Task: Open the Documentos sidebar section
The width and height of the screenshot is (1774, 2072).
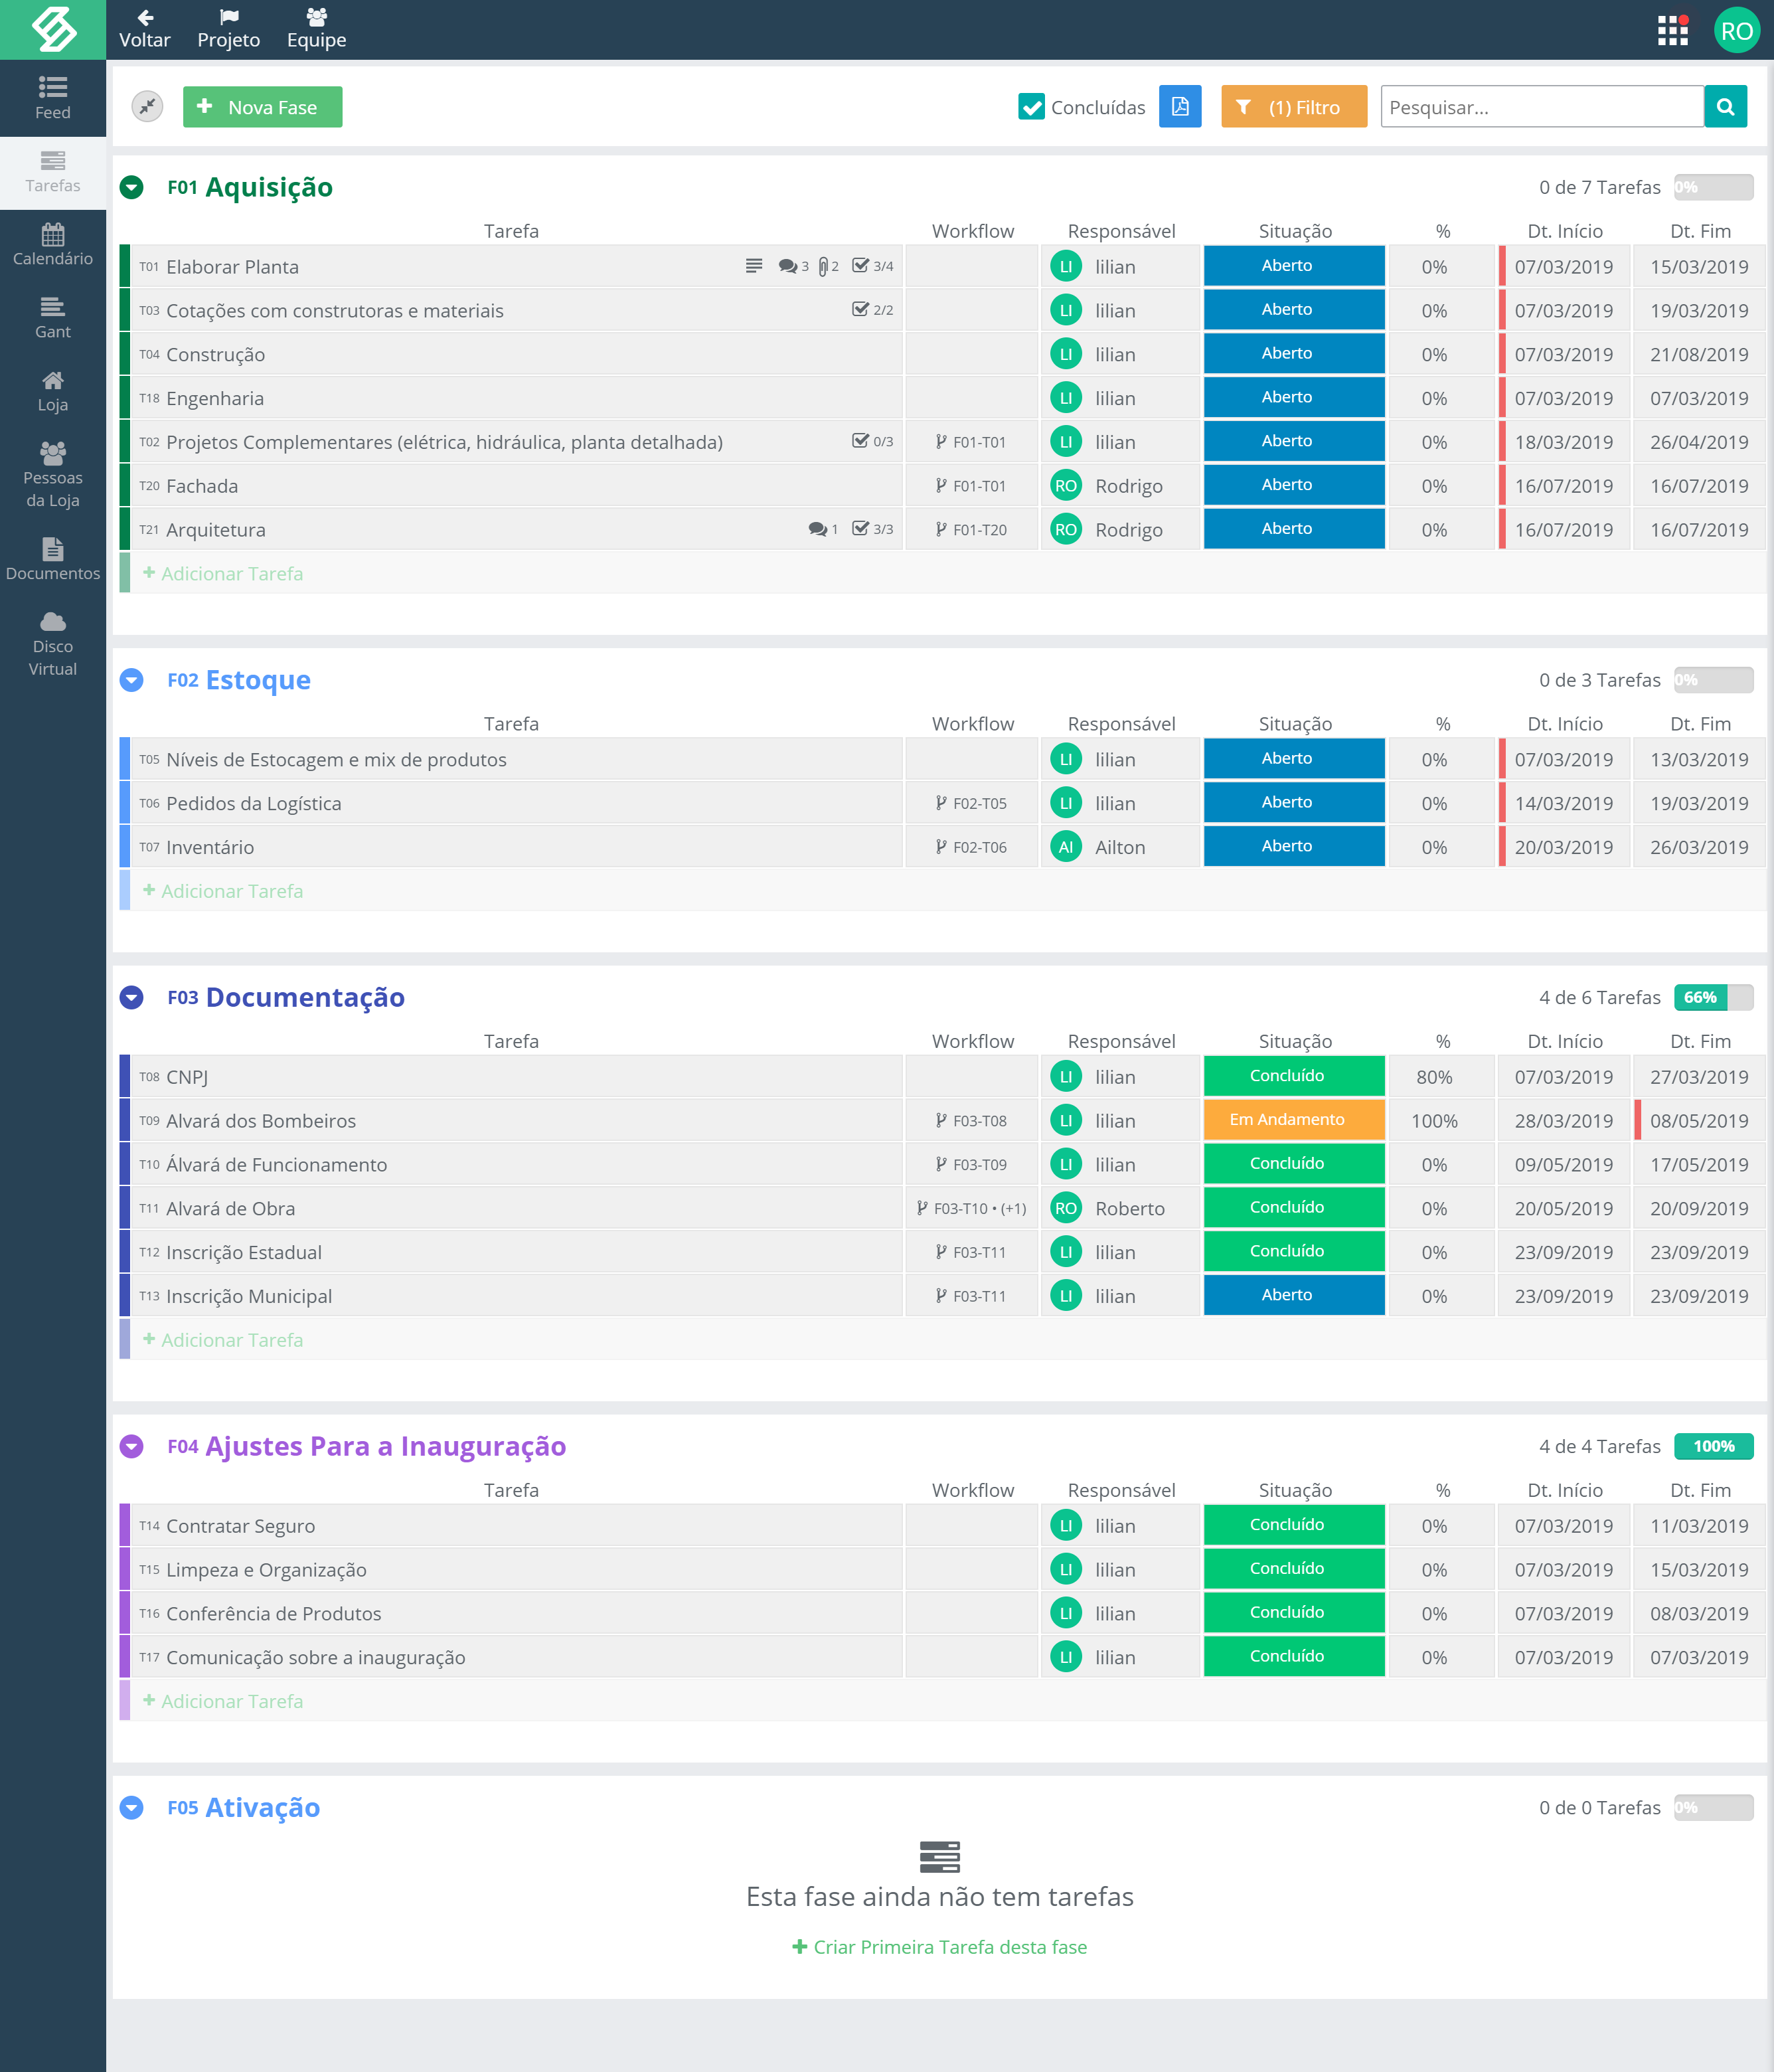Action: (x=53, y=559)
